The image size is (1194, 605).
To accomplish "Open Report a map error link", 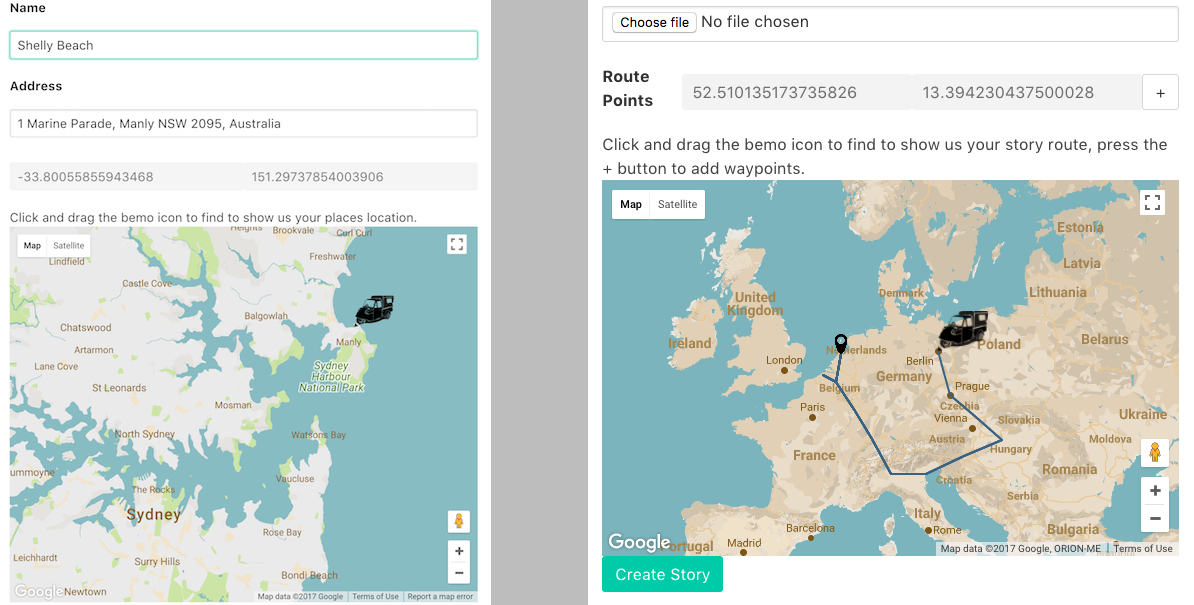I will click(440, 597).
